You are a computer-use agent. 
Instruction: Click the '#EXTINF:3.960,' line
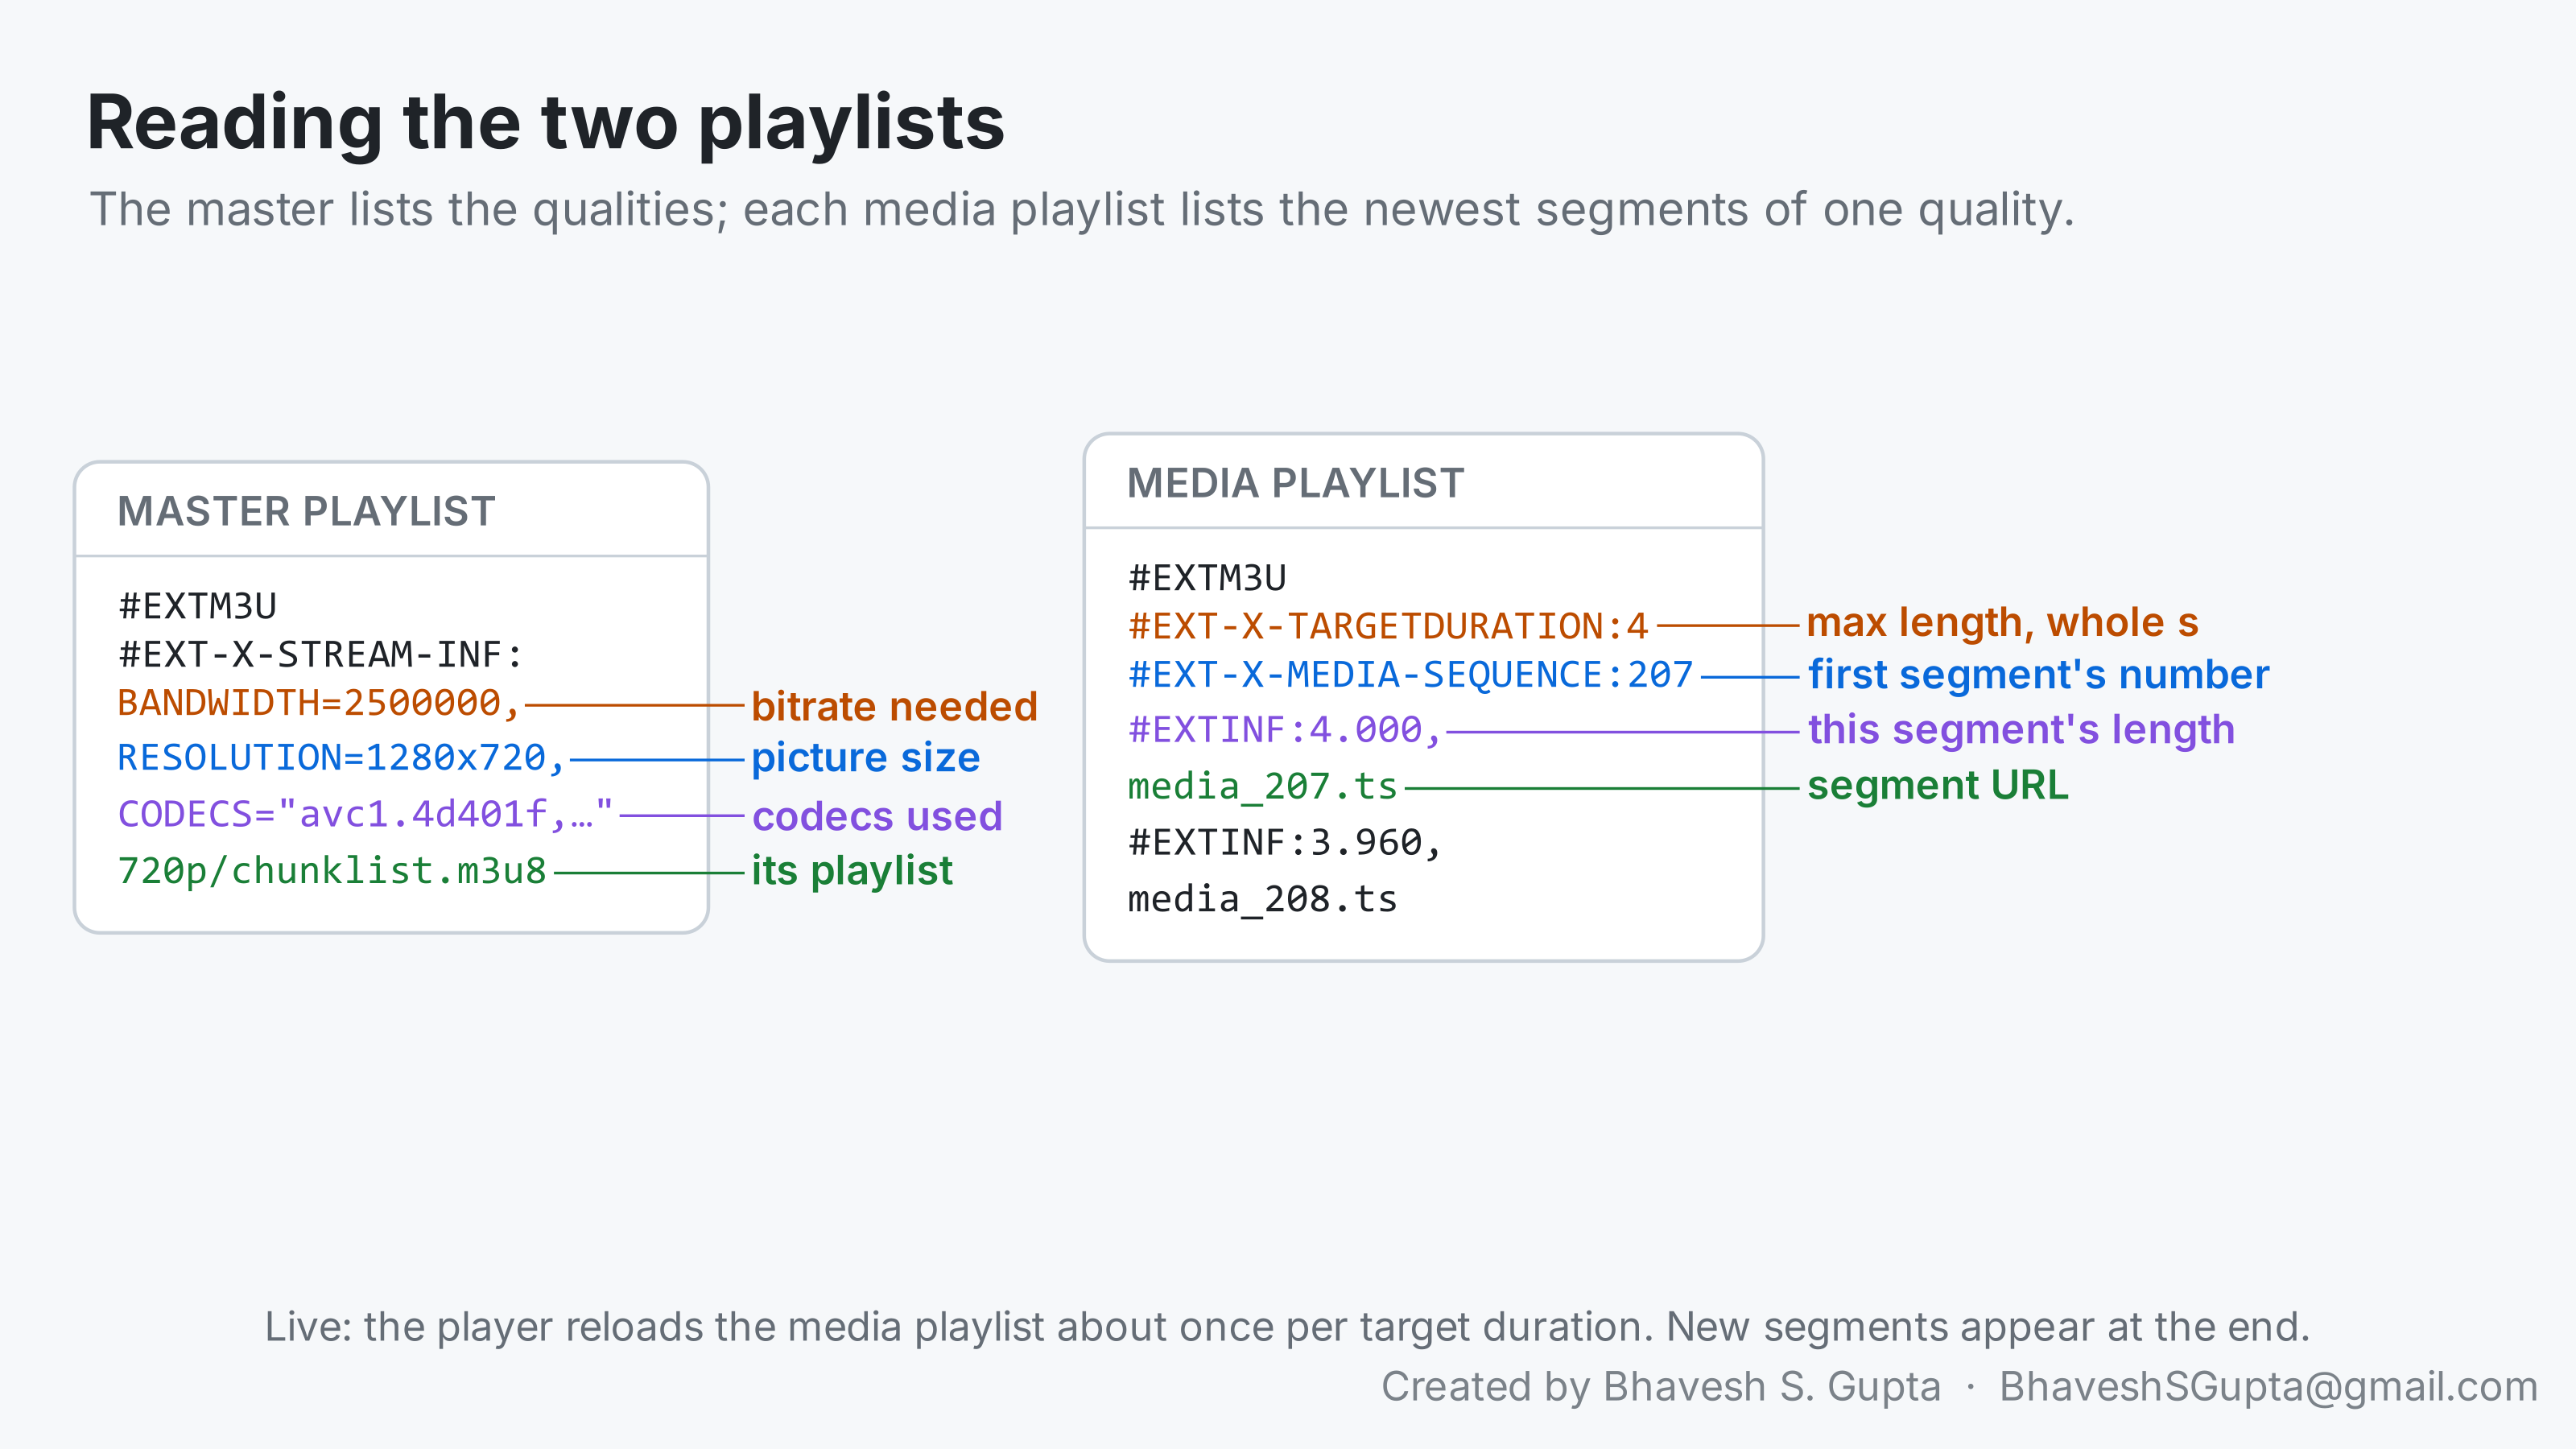(1285, 843)
